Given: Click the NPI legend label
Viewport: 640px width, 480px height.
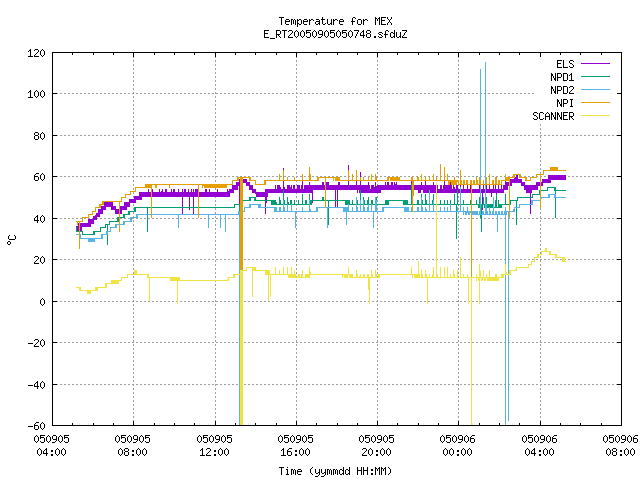Looking at the screenshot, I should point(565,103).
